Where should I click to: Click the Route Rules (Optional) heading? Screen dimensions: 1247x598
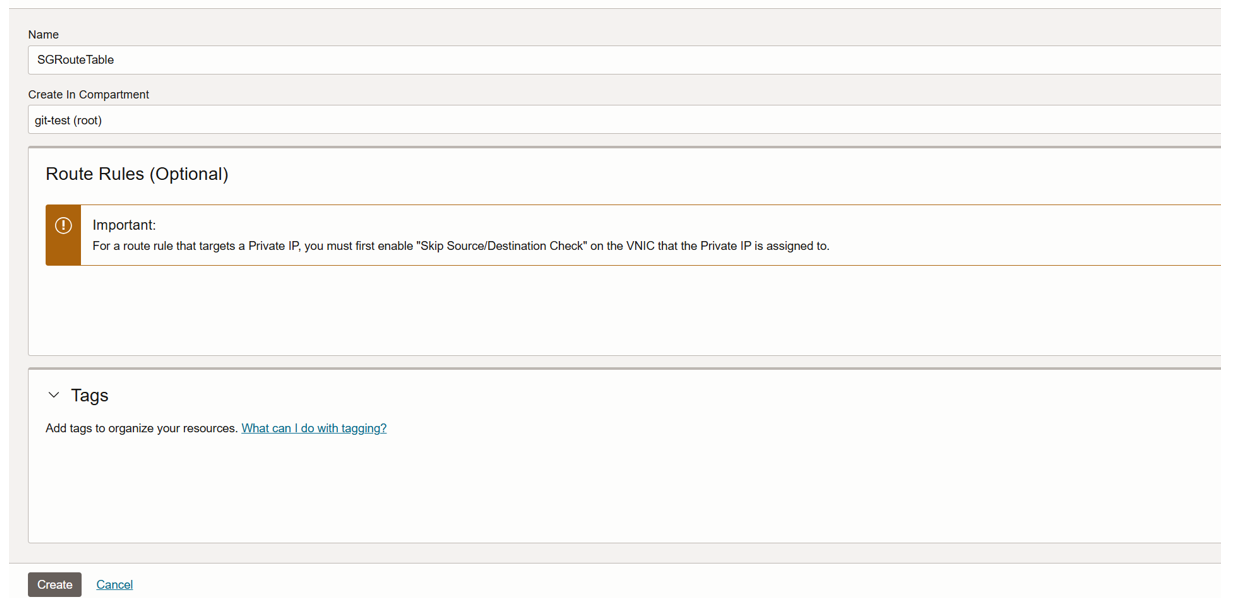pos(137,174)
